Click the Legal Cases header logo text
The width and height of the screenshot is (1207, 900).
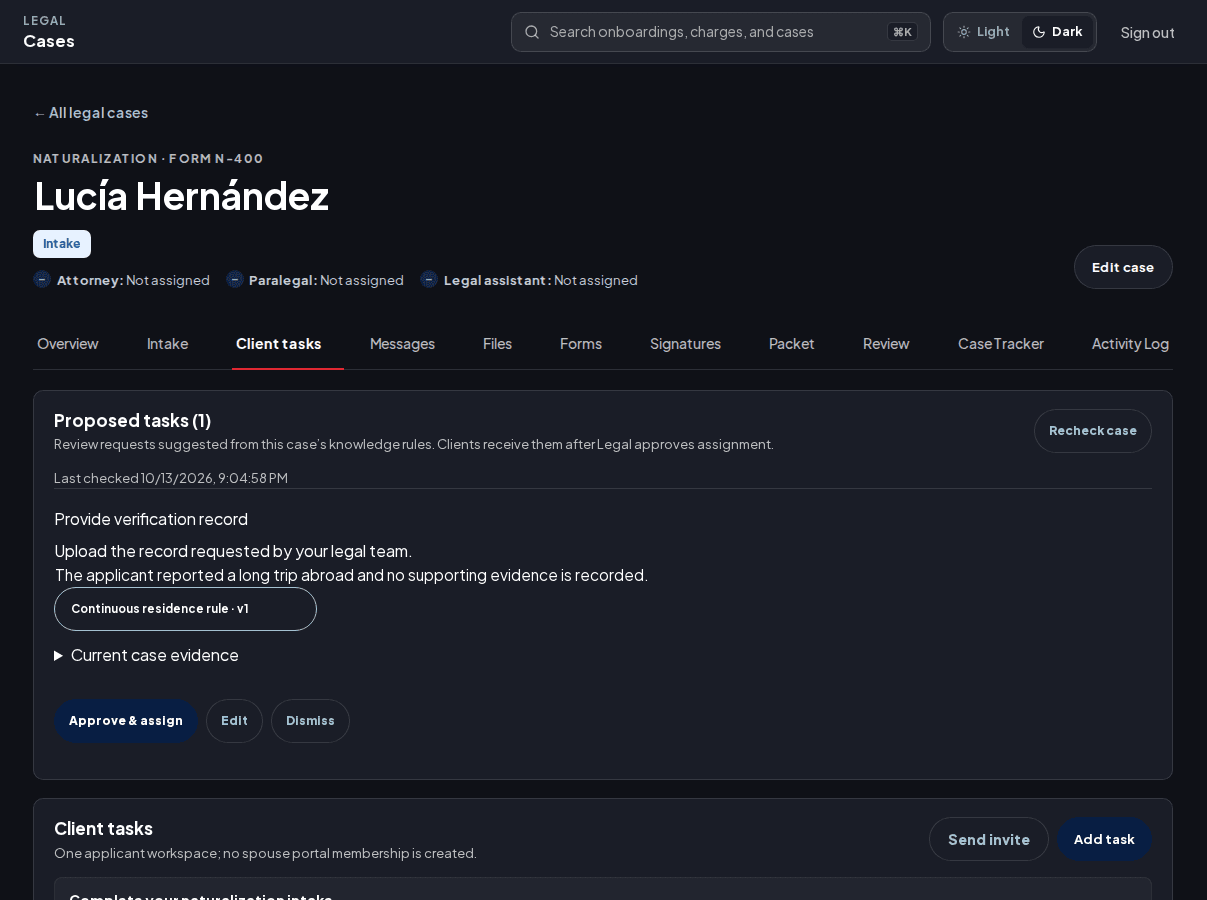(49, 32)
